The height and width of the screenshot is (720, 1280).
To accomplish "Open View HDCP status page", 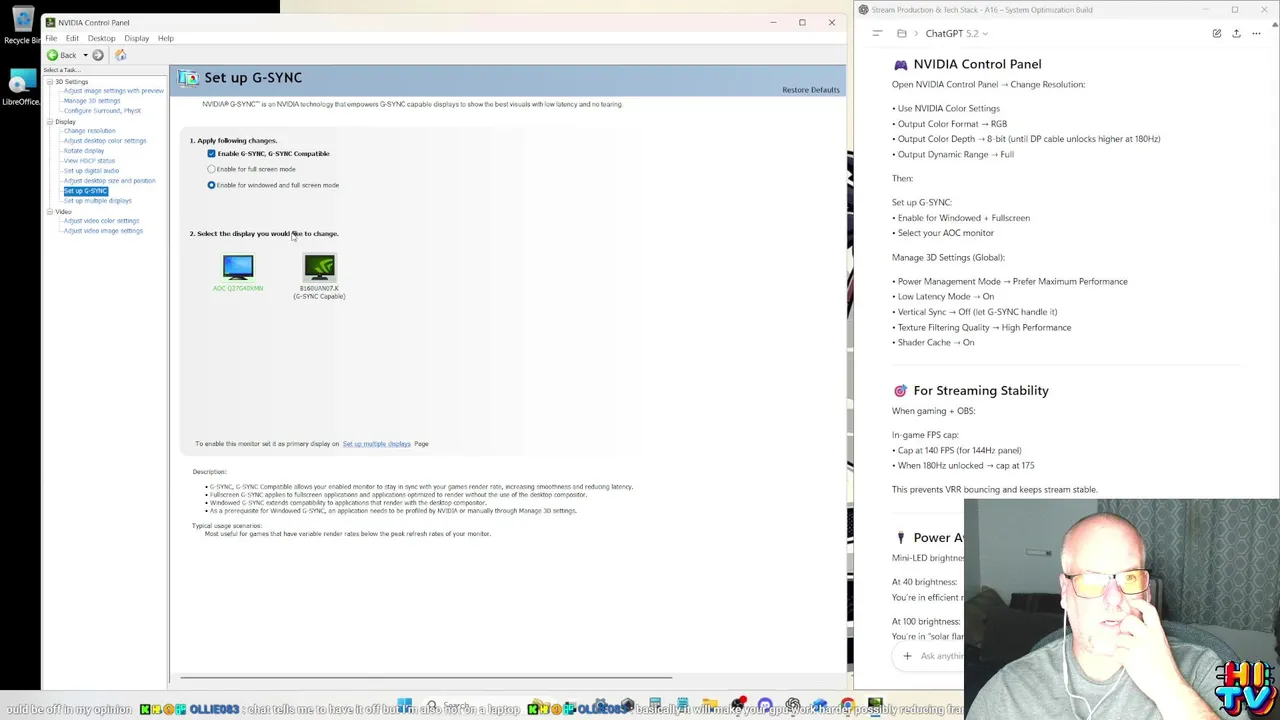I will click(89, 161).
